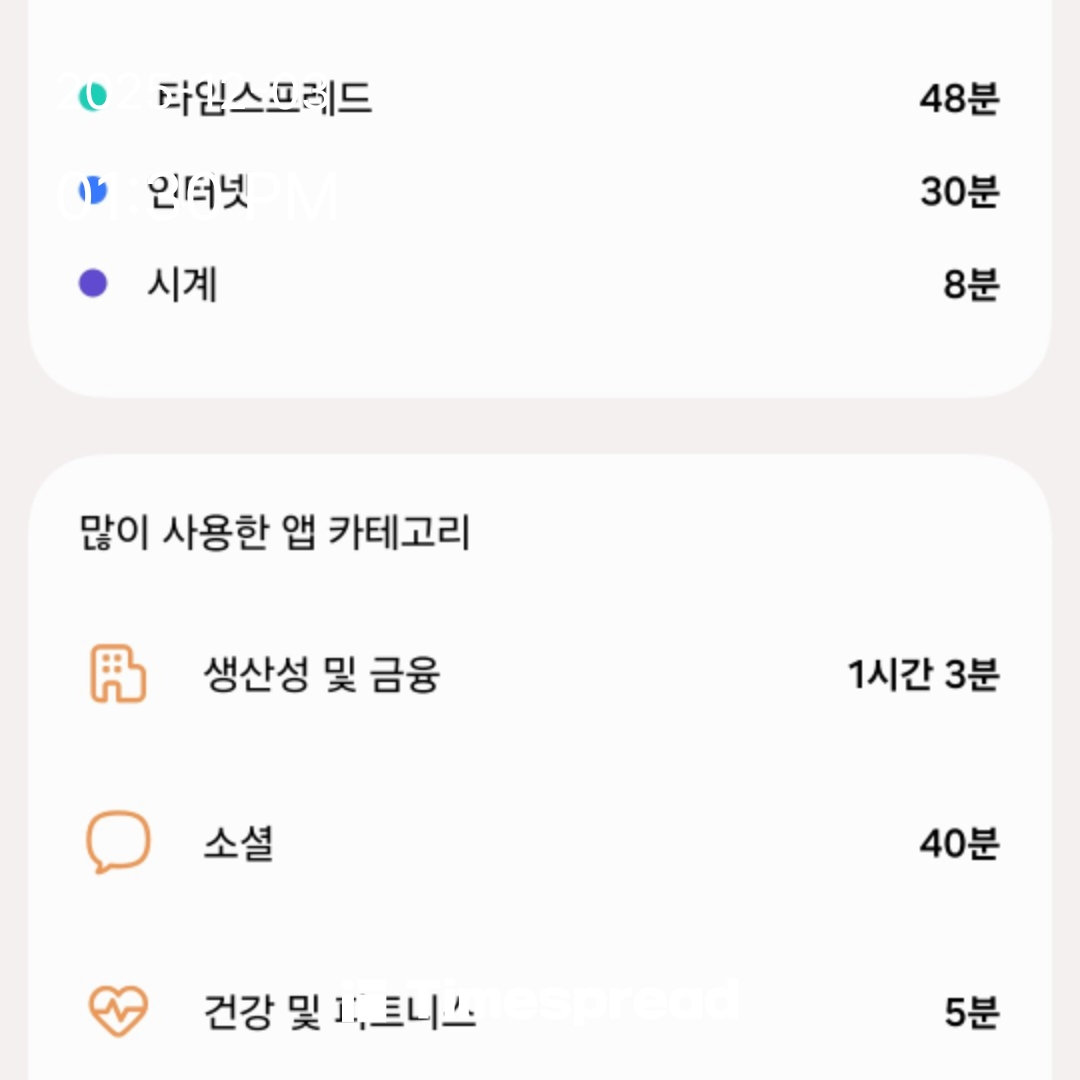Open the 시계 app usage entry
Viewport: 1080px width, 1080px height.
(x=182, y=285)
